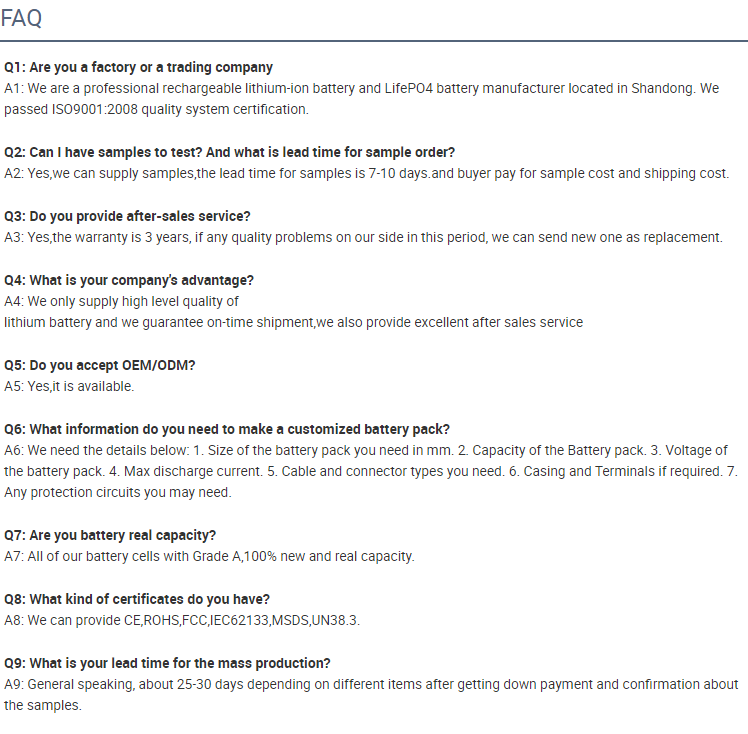Click the A5 answer 'Yes,it is available'

[69, 386]
